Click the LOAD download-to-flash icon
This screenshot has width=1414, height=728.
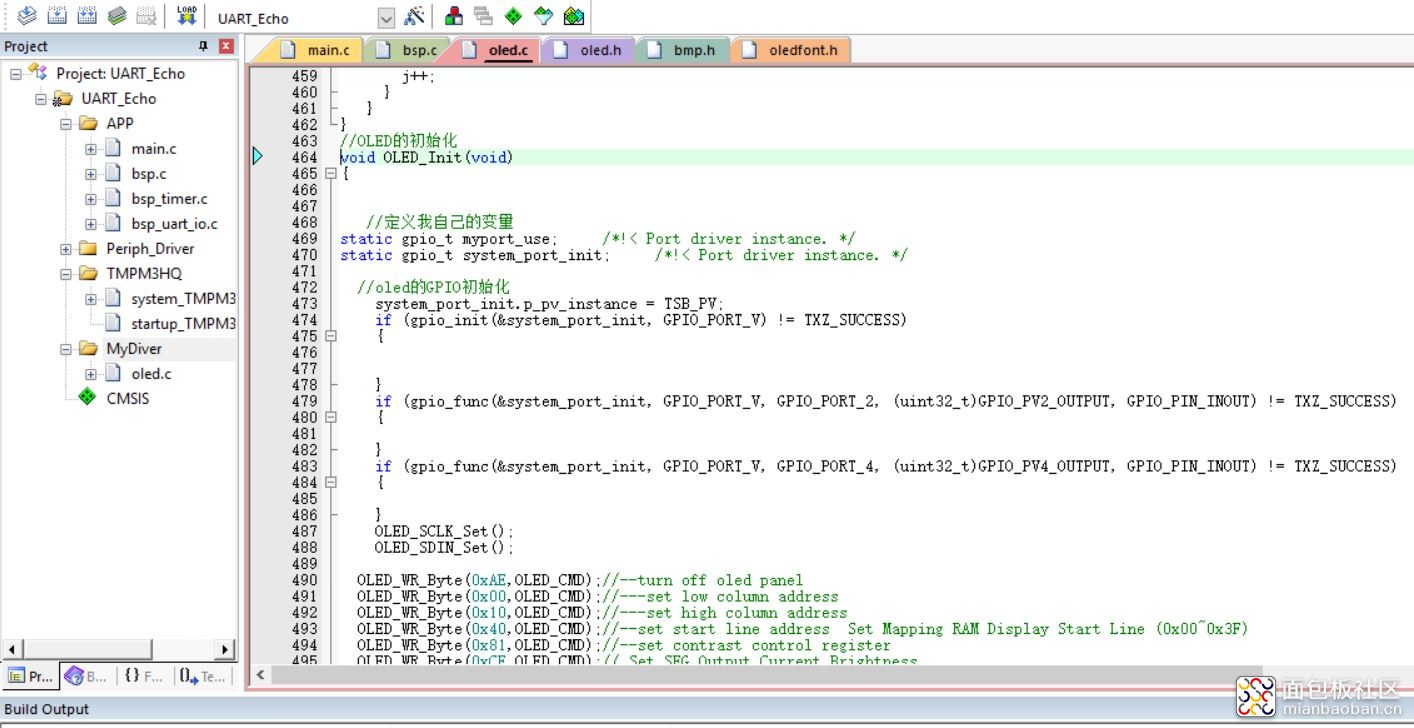point(186,16)
